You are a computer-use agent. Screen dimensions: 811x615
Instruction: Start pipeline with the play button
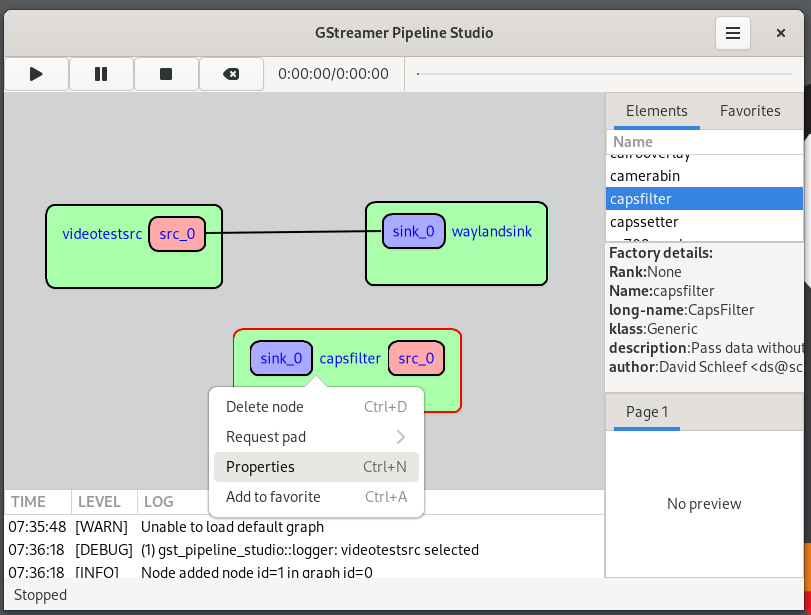point(36,74)
